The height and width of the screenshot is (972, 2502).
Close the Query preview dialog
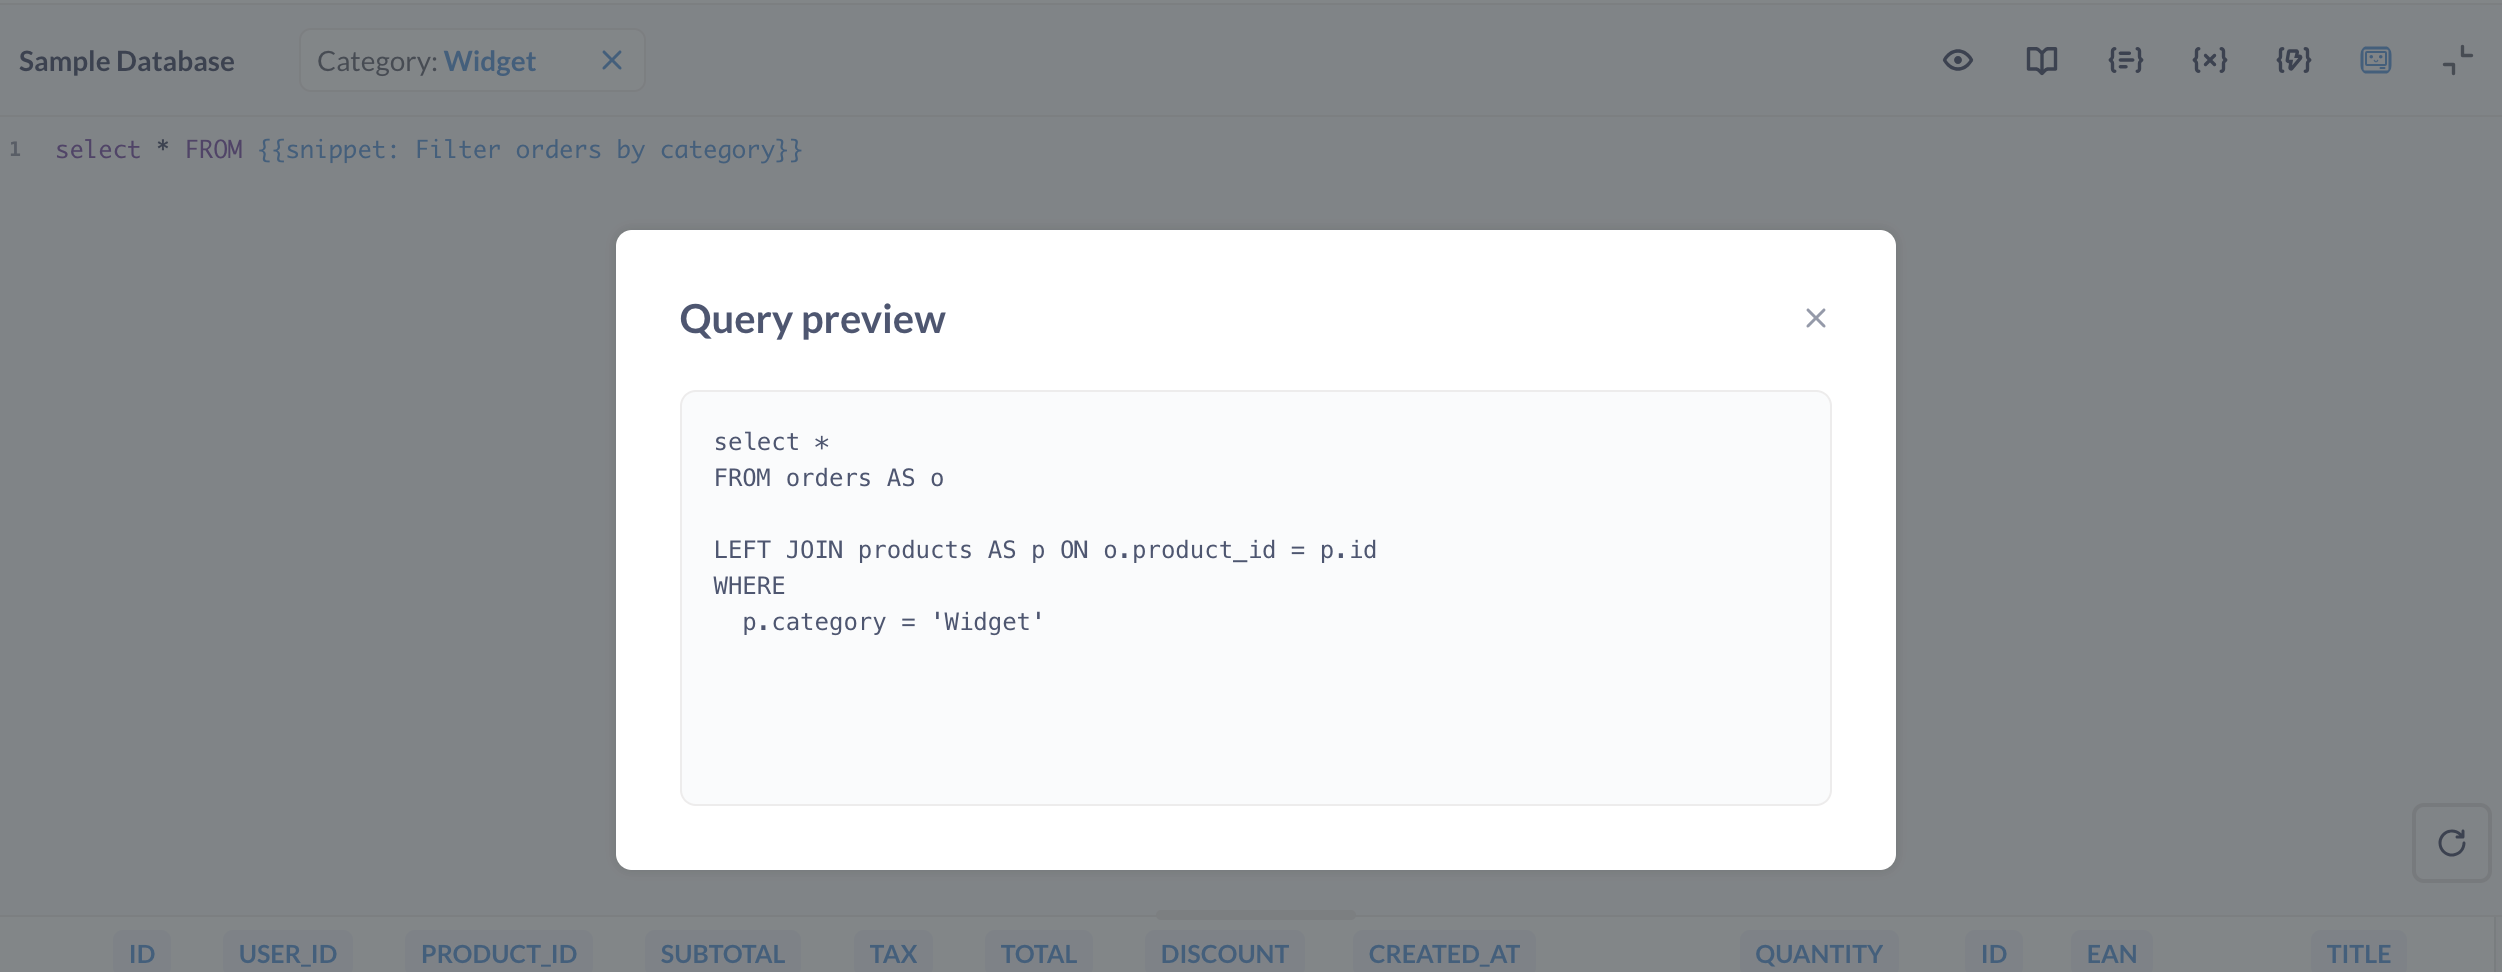tap(1816, 318)
